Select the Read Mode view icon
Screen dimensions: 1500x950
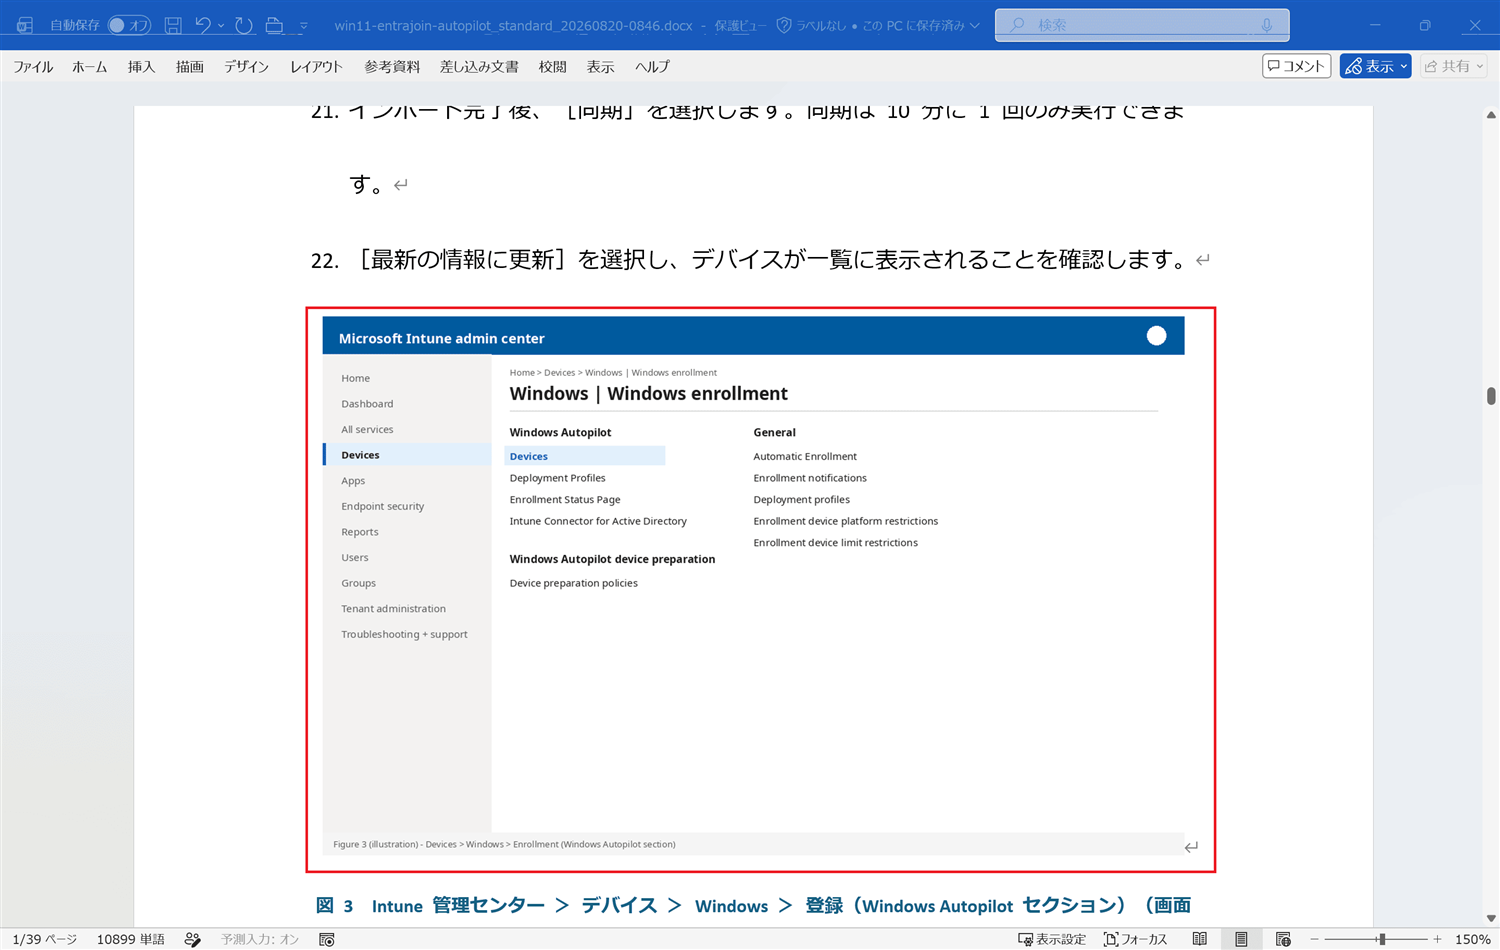[x=1199, y=939]
